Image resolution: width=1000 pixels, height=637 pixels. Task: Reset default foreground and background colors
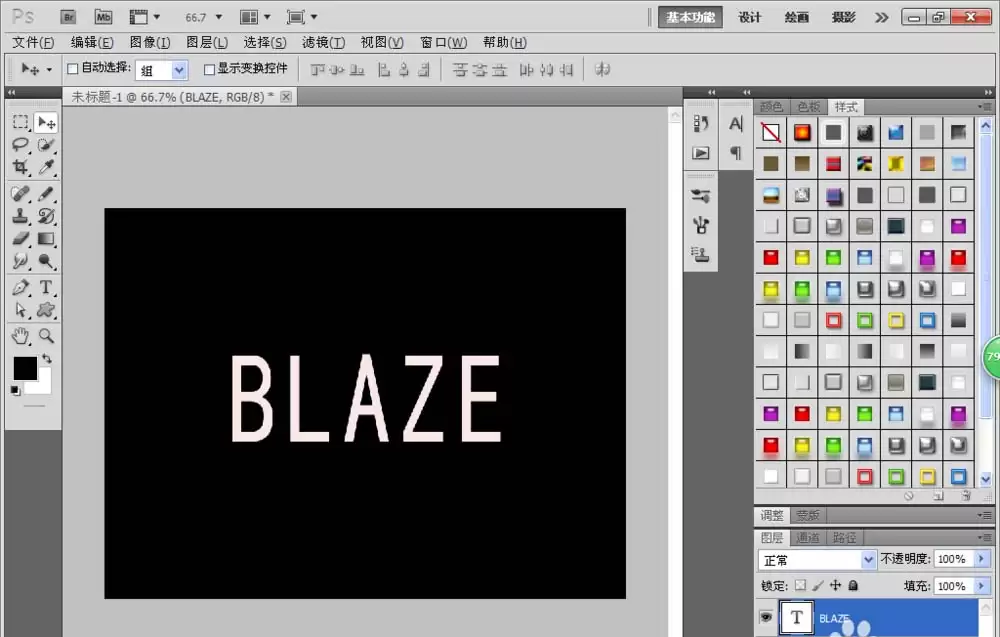tap(15, 390)
